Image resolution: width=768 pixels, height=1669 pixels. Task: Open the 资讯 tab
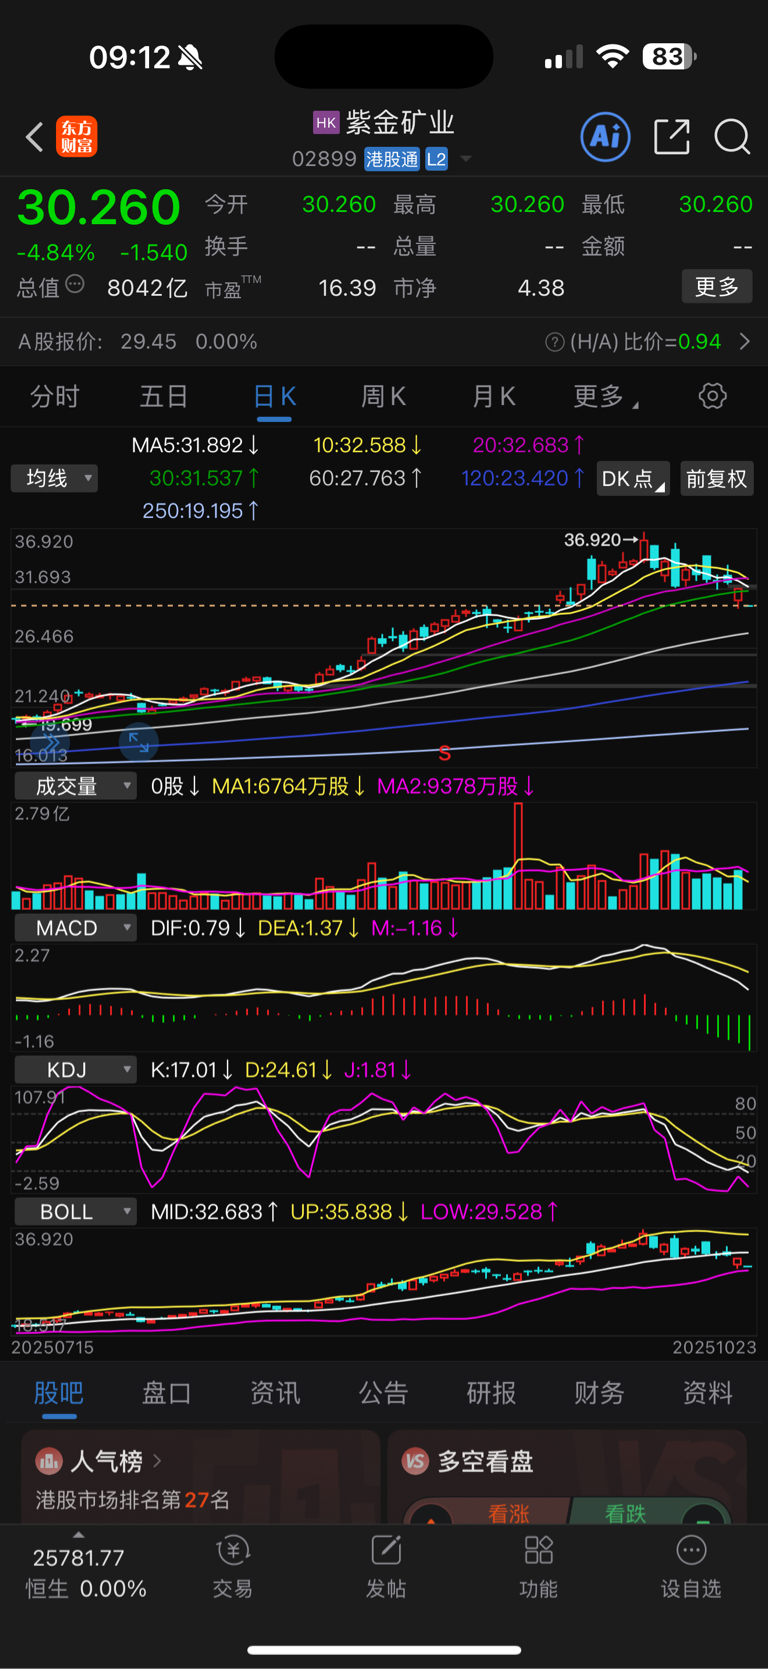click(275, 1393)
